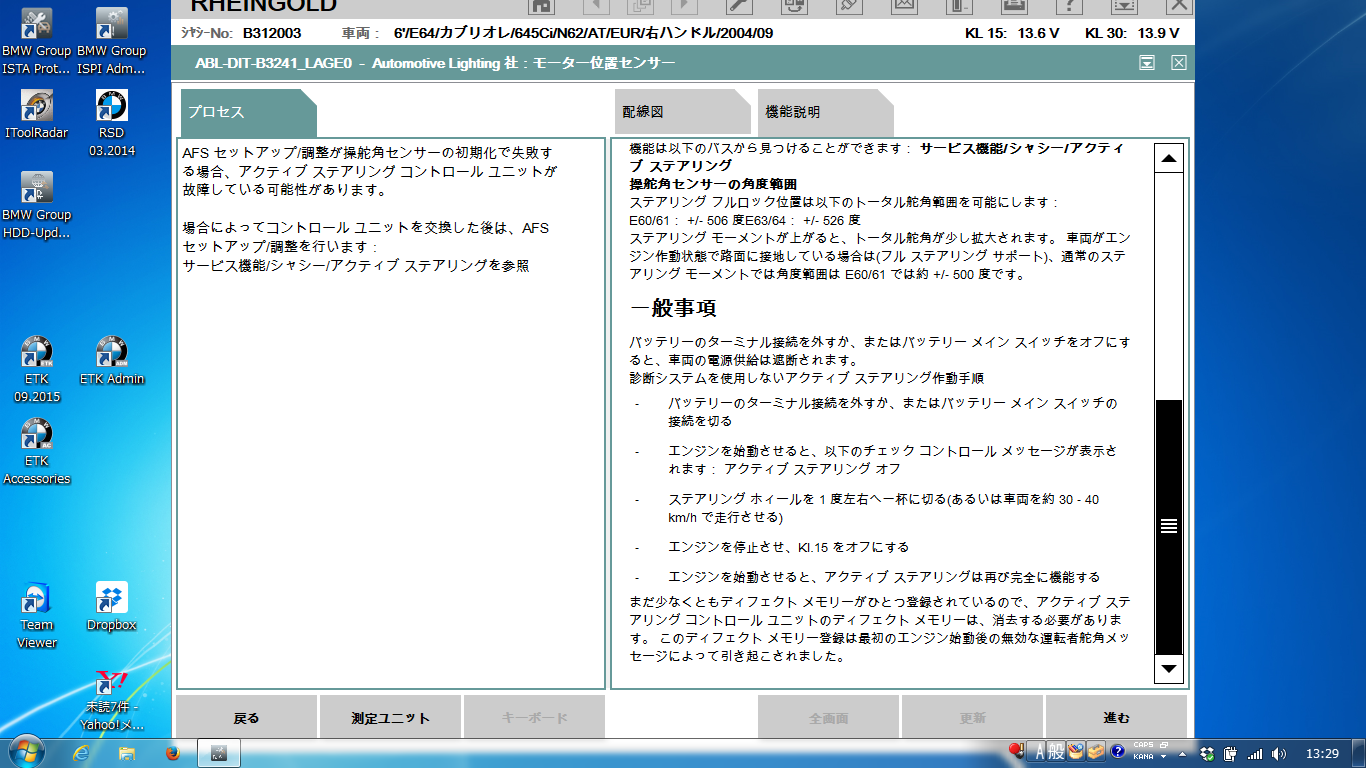Select the ETK Accessories desktop icon
This screenshot has width=1366, height=768.
point(37,451)
